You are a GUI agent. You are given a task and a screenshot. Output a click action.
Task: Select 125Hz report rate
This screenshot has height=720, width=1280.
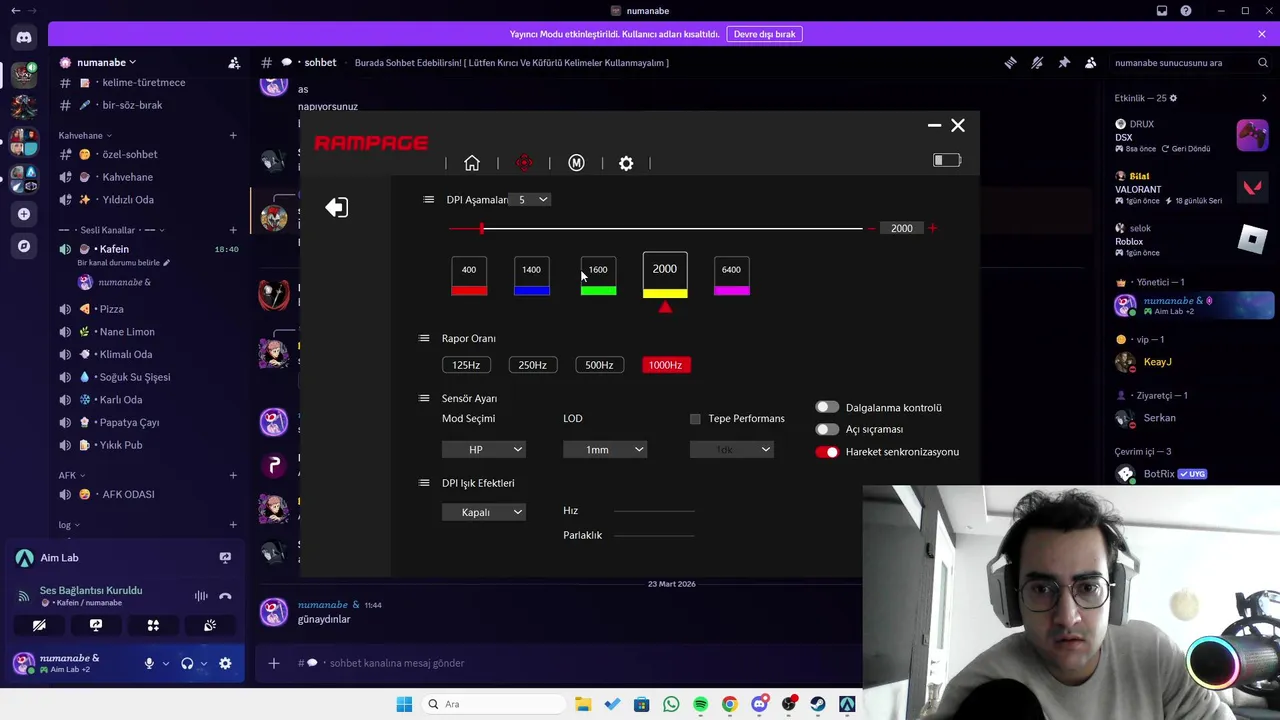(466, 365)
